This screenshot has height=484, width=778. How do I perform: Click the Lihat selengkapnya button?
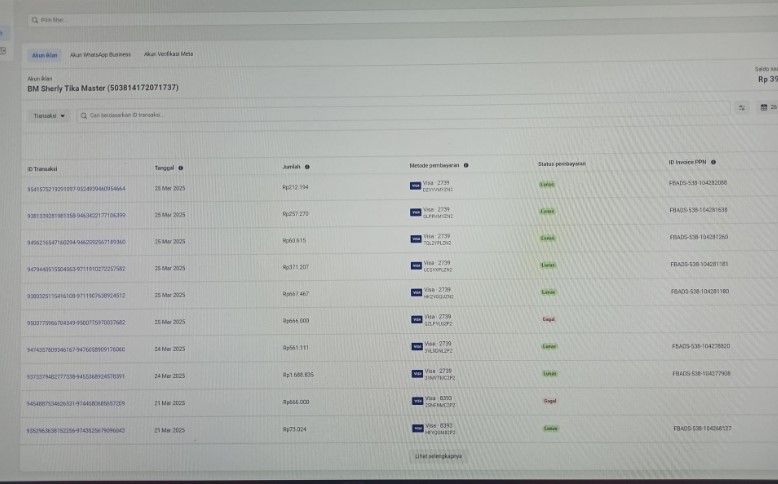click(x=438, y=455)
